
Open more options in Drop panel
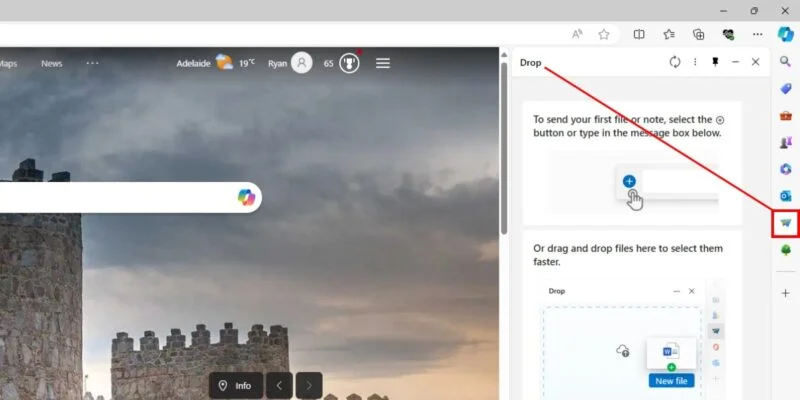point(695,62)
